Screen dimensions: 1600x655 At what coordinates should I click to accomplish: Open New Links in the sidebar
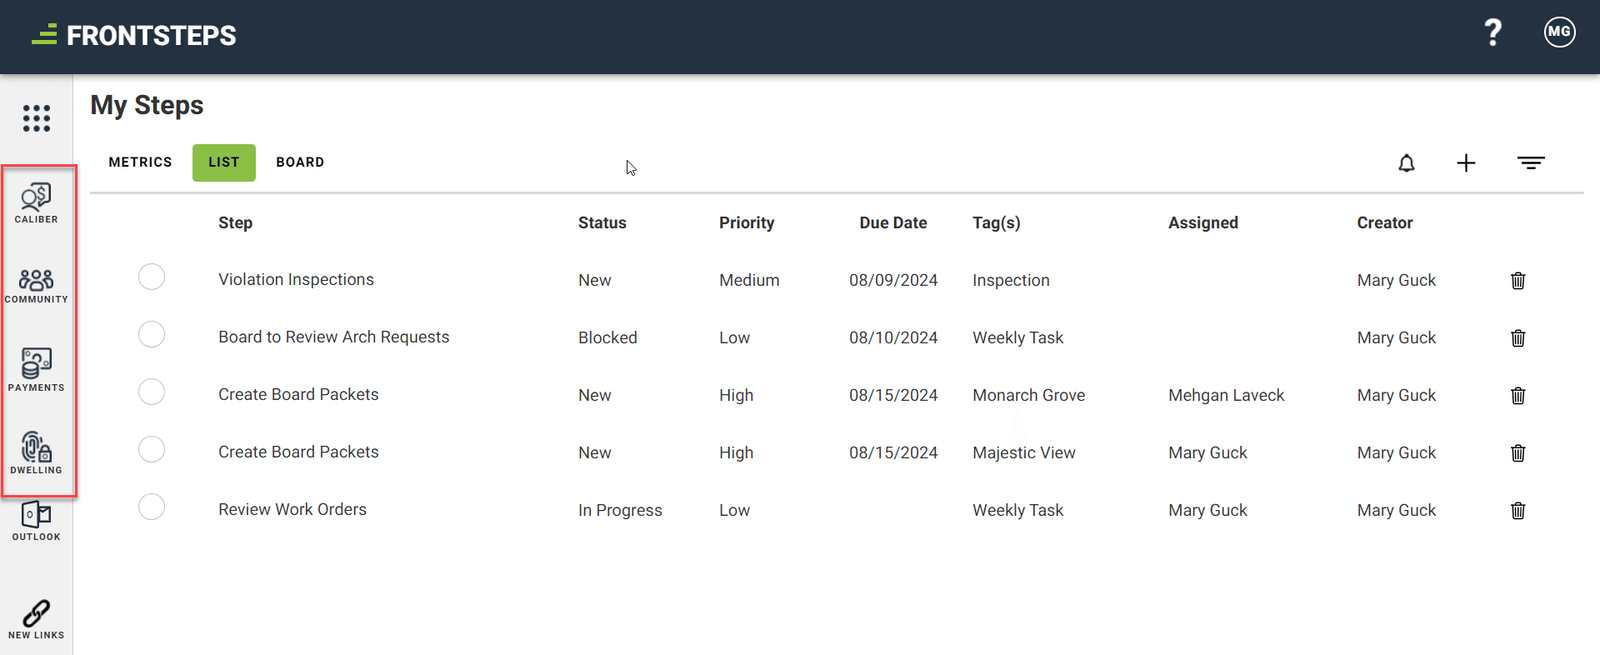[x=36, y=620]
